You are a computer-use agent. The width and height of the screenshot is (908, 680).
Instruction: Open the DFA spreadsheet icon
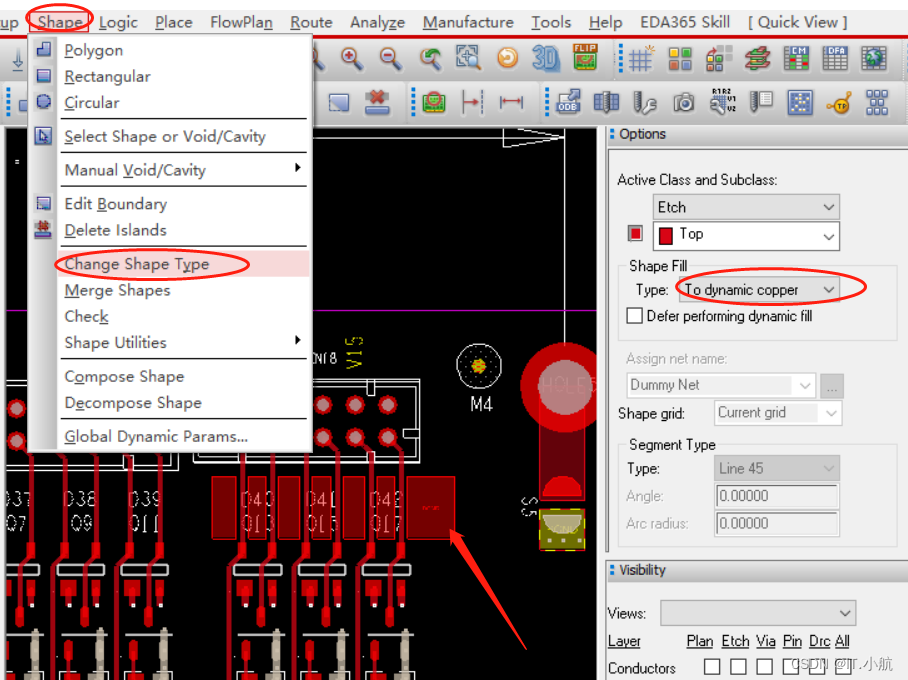click(x=835, y=59)
